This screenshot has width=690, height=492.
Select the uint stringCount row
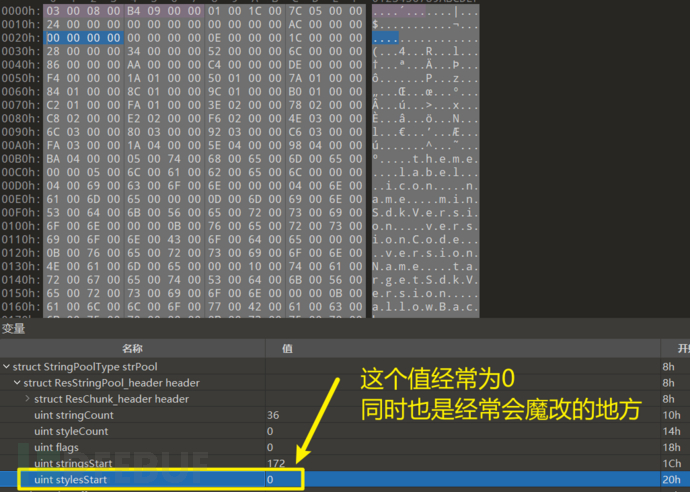pos(345,415)
